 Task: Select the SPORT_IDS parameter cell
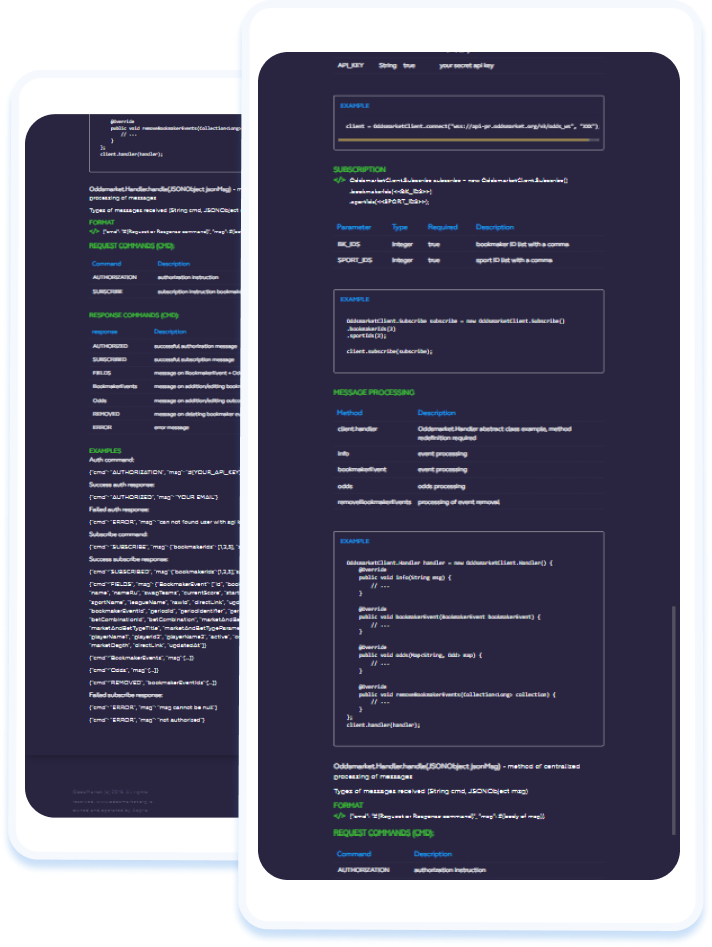pos(354,260)
